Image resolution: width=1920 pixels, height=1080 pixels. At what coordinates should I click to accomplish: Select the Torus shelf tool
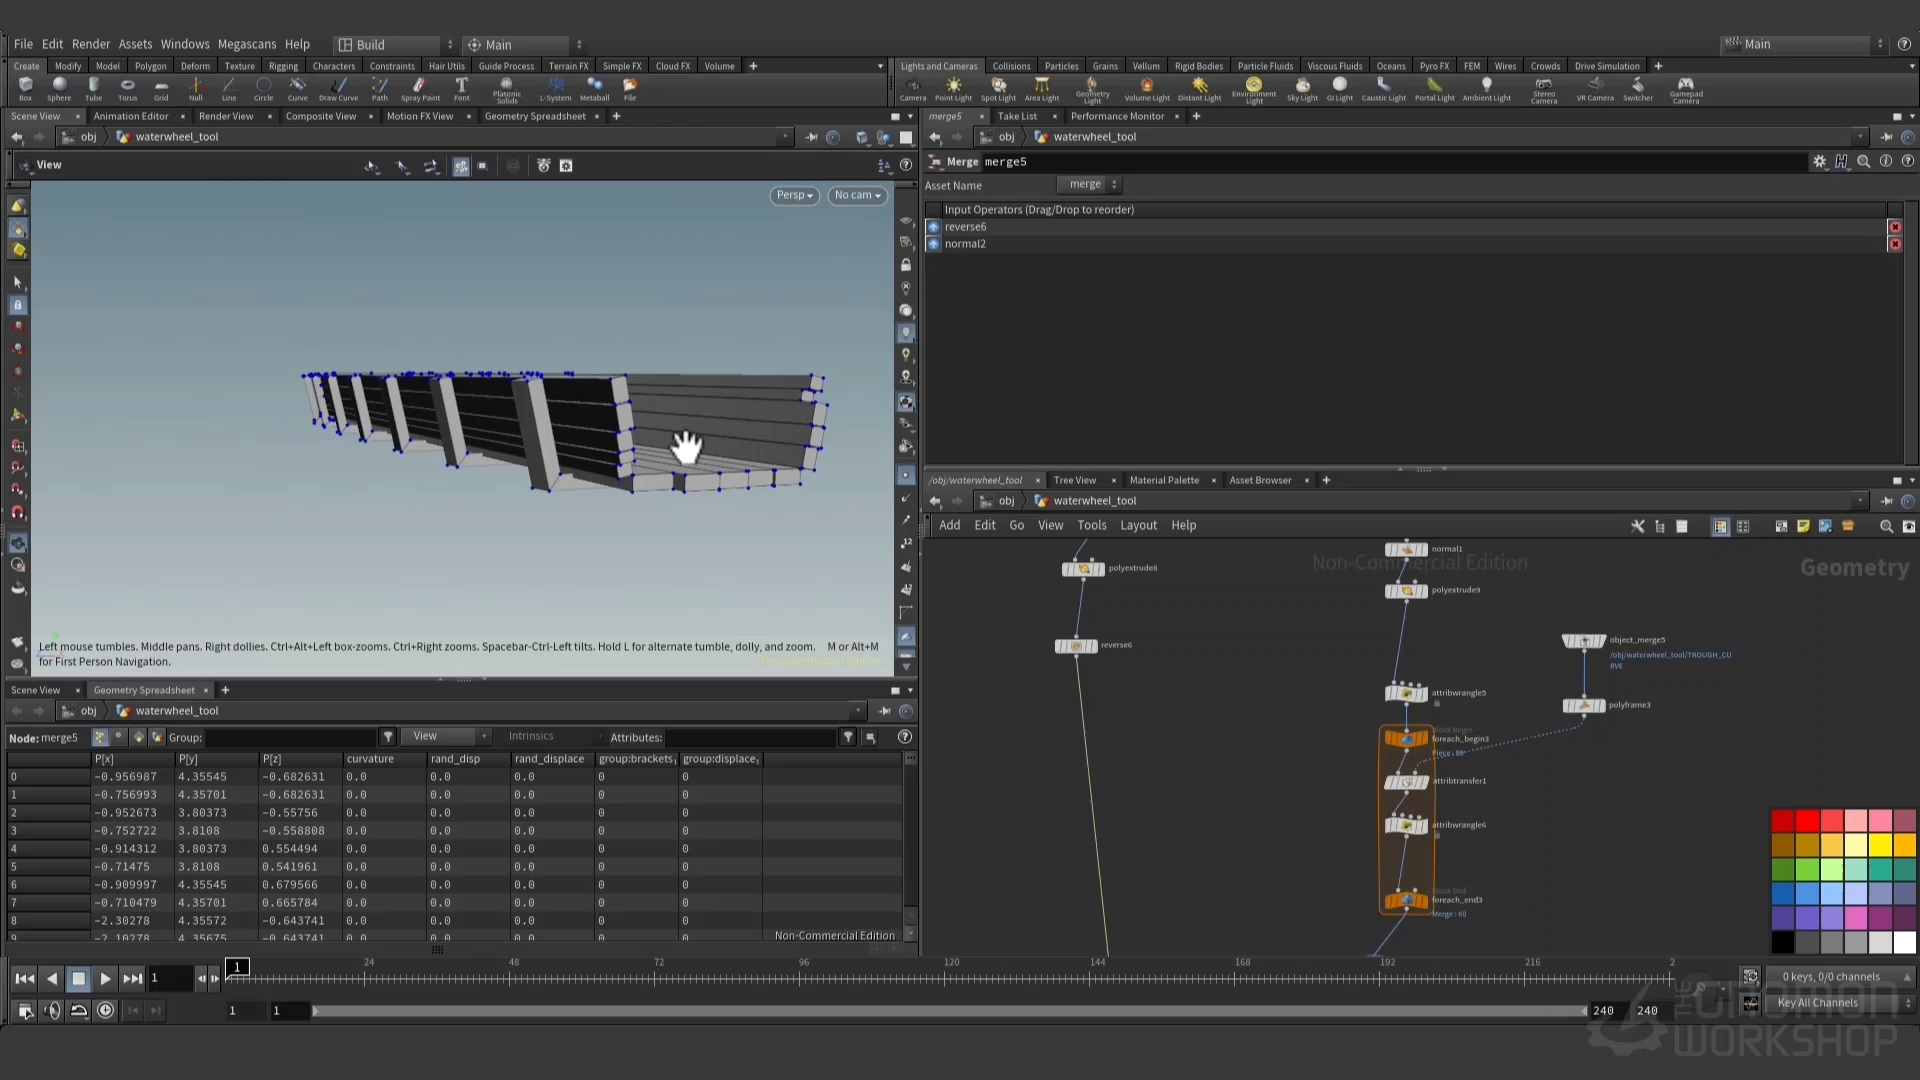click(127, 88)
